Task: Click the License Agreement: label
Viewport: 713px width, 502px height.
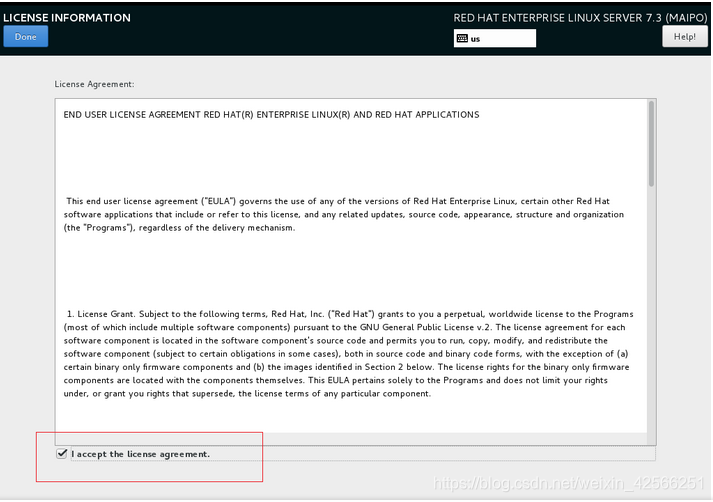Action: [x=94, y=84]
